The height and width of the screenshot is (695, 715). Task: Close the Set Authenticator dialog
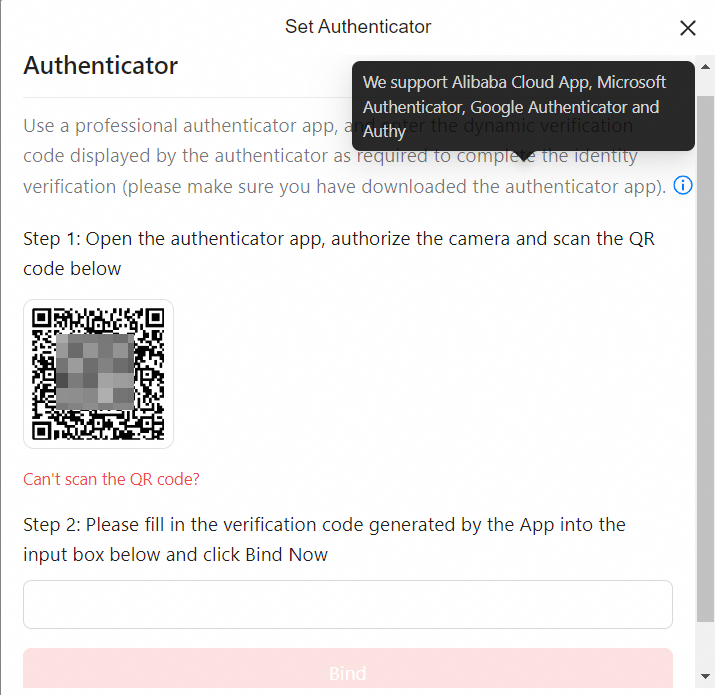coord(687,28)
